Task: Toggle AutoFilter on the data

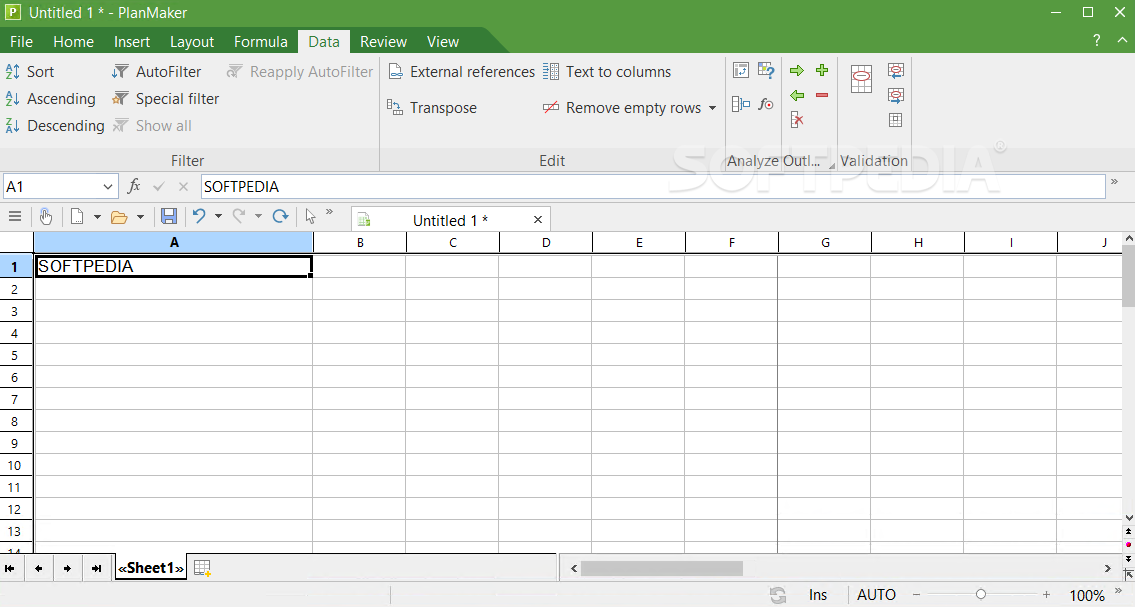Action: [x=156, y=72]
